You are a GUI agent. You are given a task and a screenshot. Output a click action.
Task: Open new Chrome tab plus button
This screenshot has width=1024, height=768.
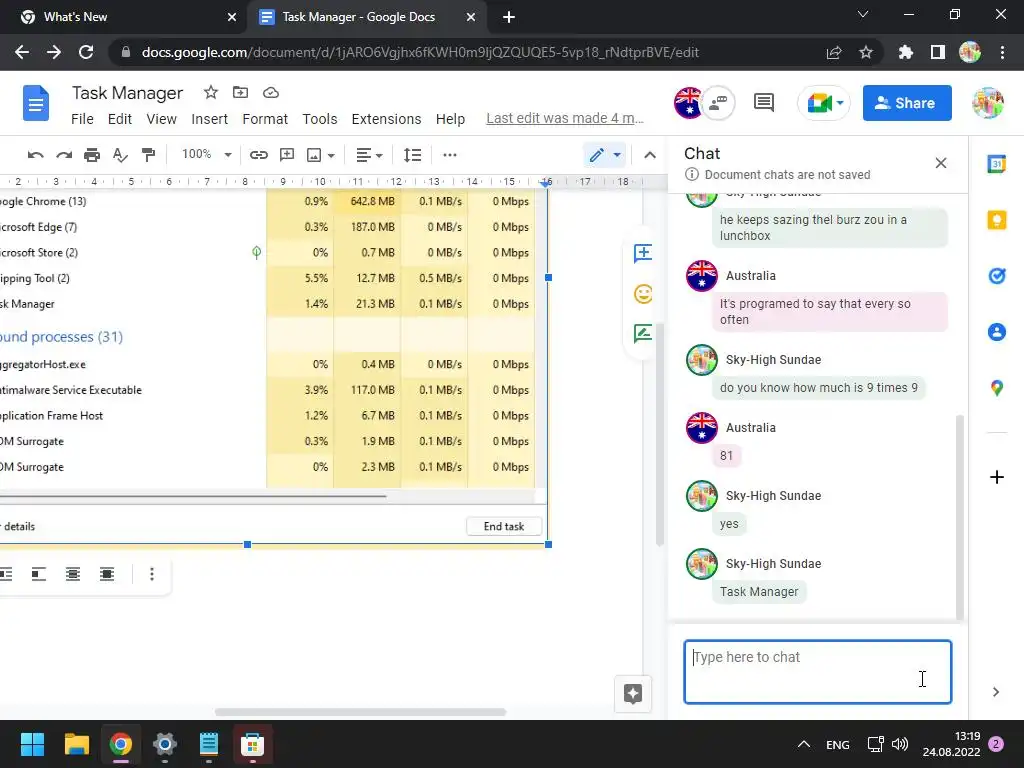point(509,17)
